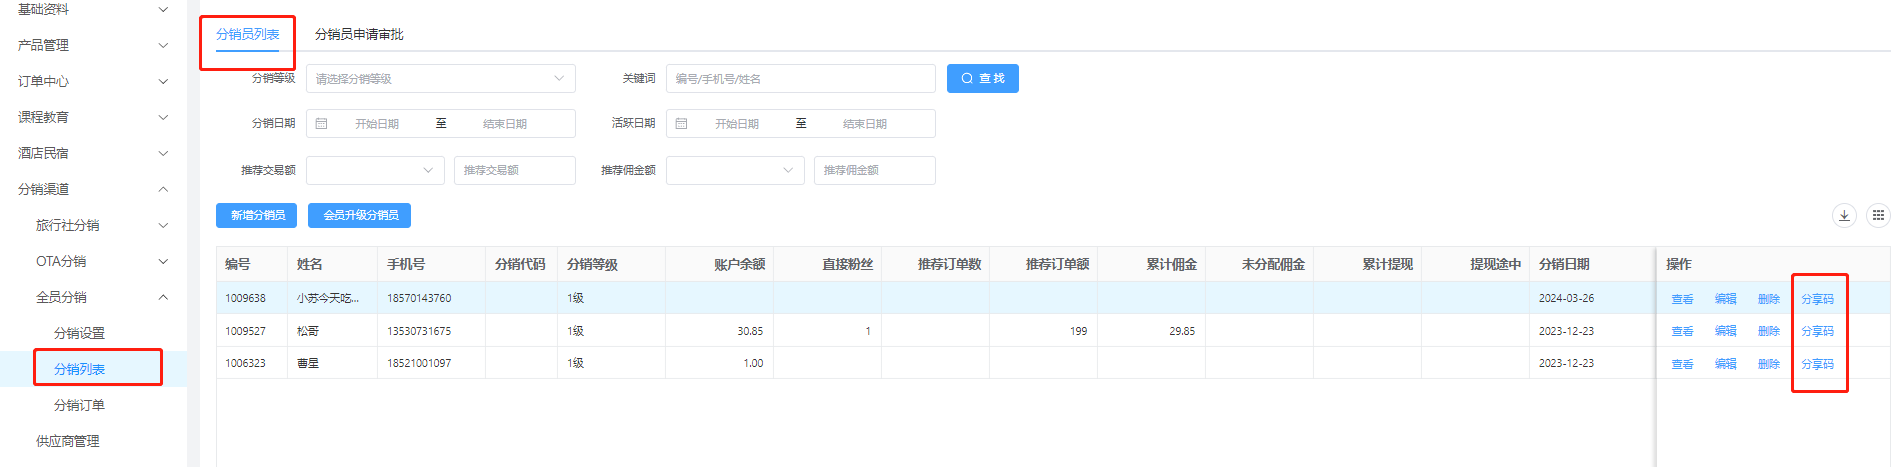Image resolution: width=1901 pixels, height=467 pixels.
Task: Switch to 分销员申请审批 tab
Action: point(359,35)
